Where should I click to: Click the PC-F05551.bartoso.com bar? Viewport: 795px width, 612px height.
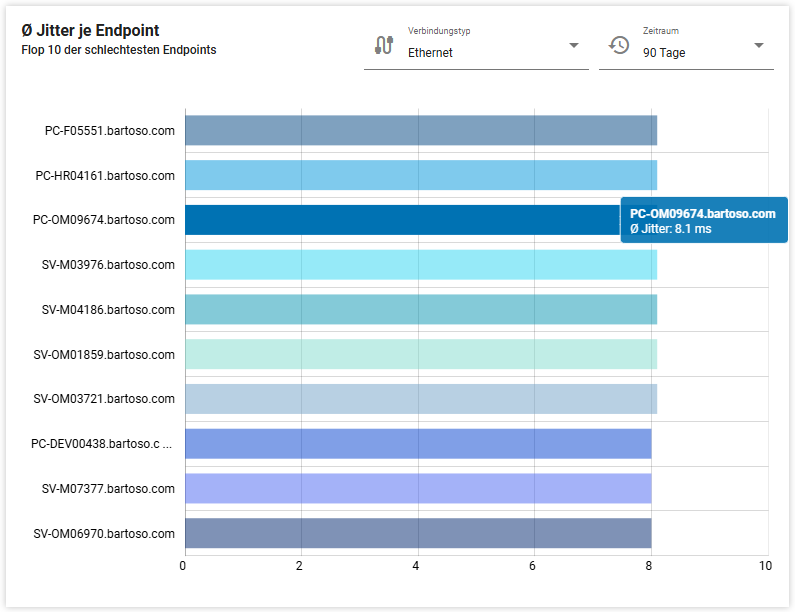coord(420,130)
